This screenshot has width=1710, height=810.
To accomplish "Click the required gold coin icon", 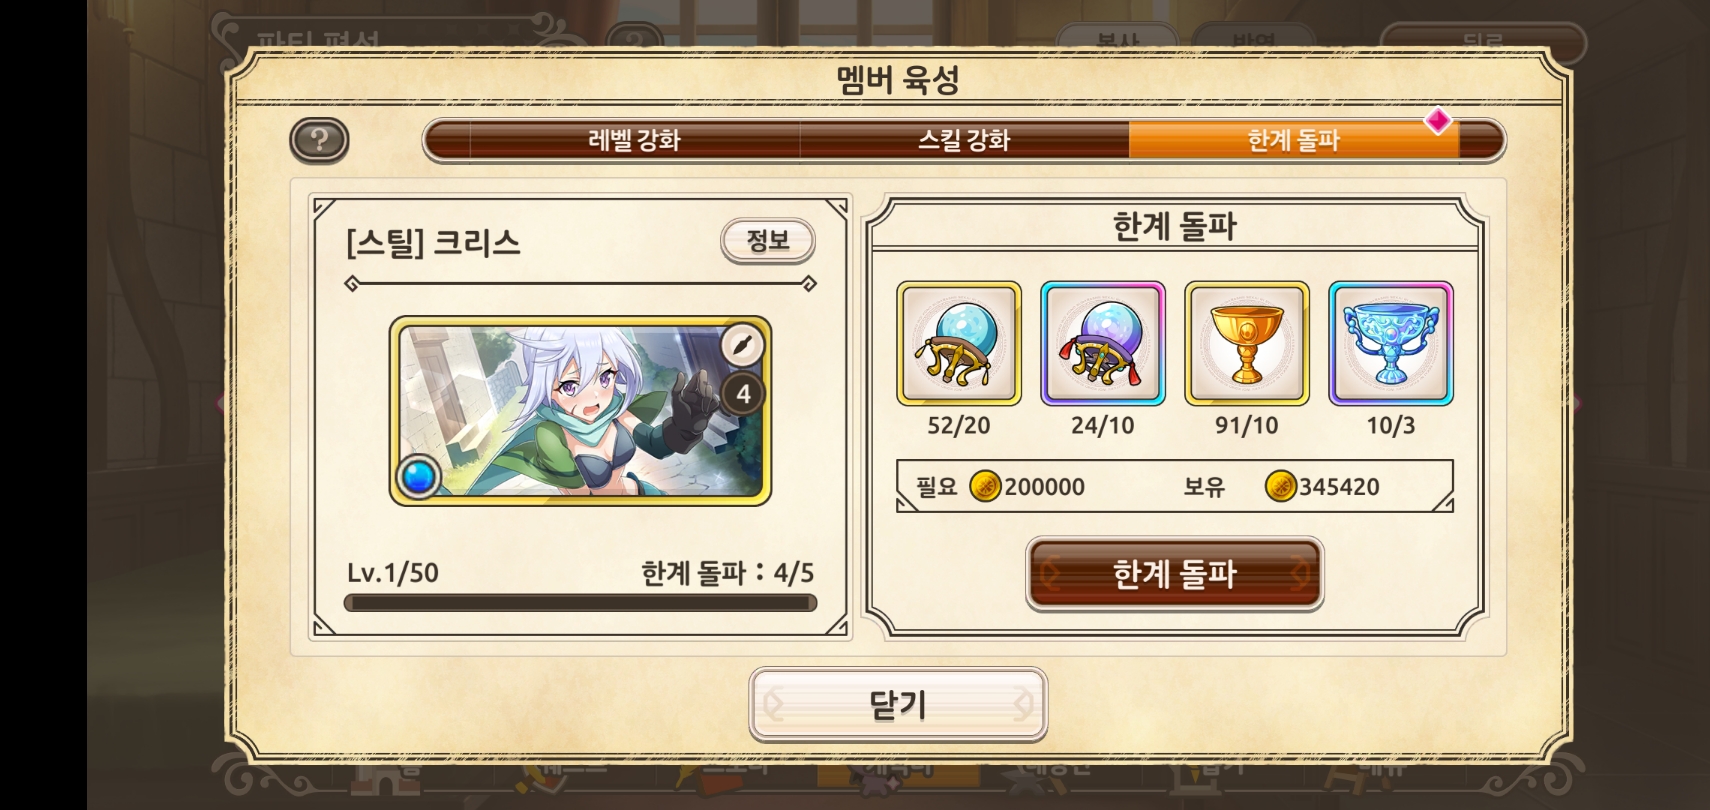I will [986, 487].
